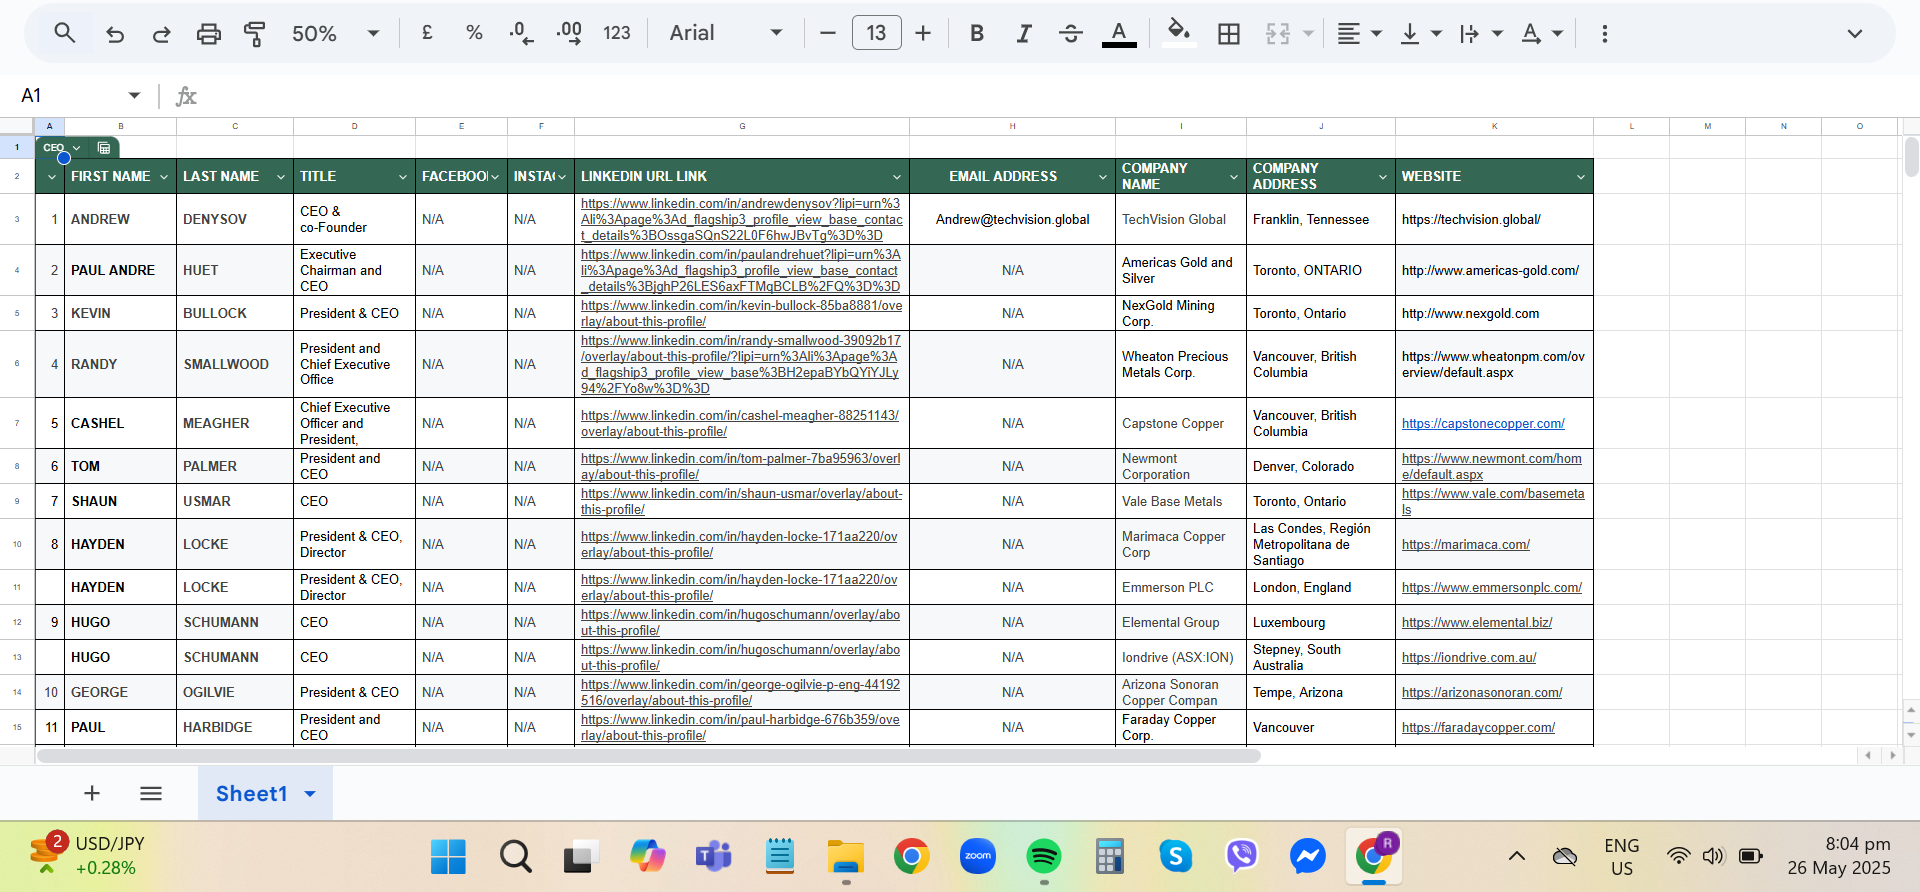Click the fill colour bucket icon

[x=1179, y=32]
